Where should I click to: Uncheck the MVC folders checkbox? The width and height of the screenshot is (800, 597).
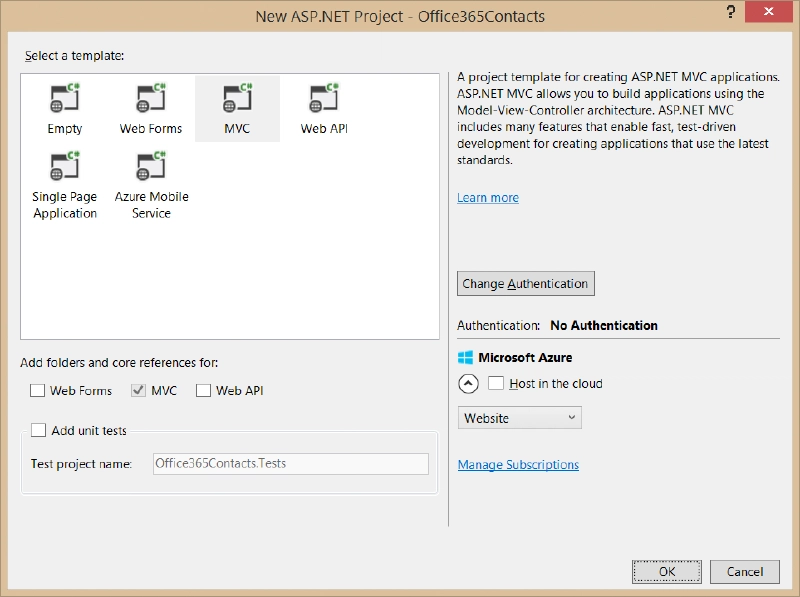[x=138, y=390]
